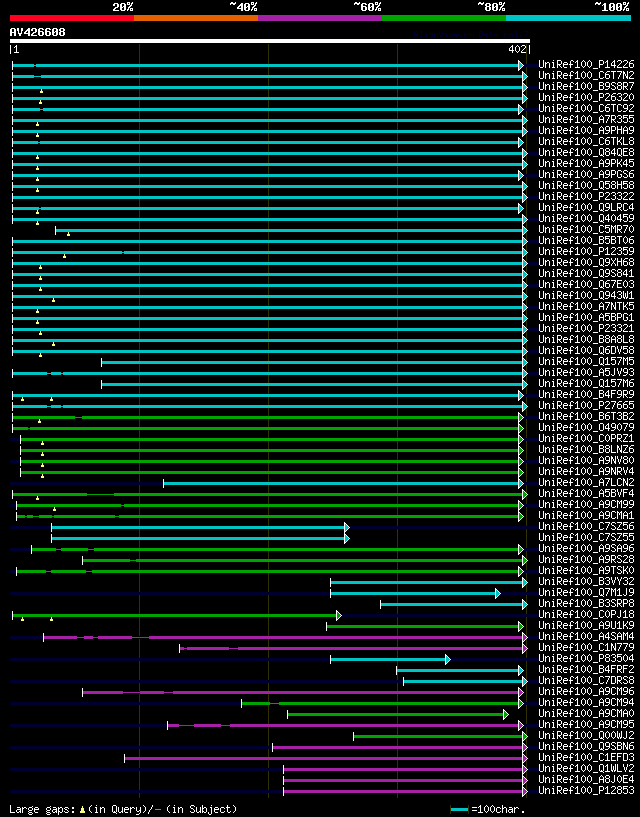Select the UniRef100_A7NTK5 label
The width and height of the screenshot is (640, 817).
586,306
